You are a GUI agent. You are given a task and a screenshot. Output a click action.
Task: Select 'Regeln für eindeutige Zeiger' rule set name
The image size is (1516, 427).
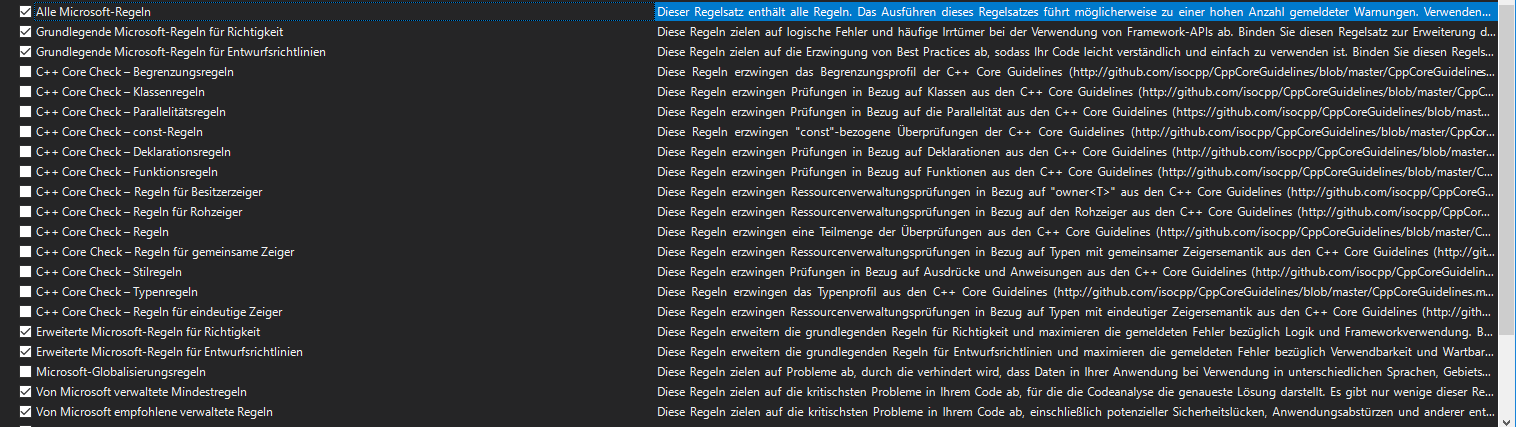click(159, 311)
